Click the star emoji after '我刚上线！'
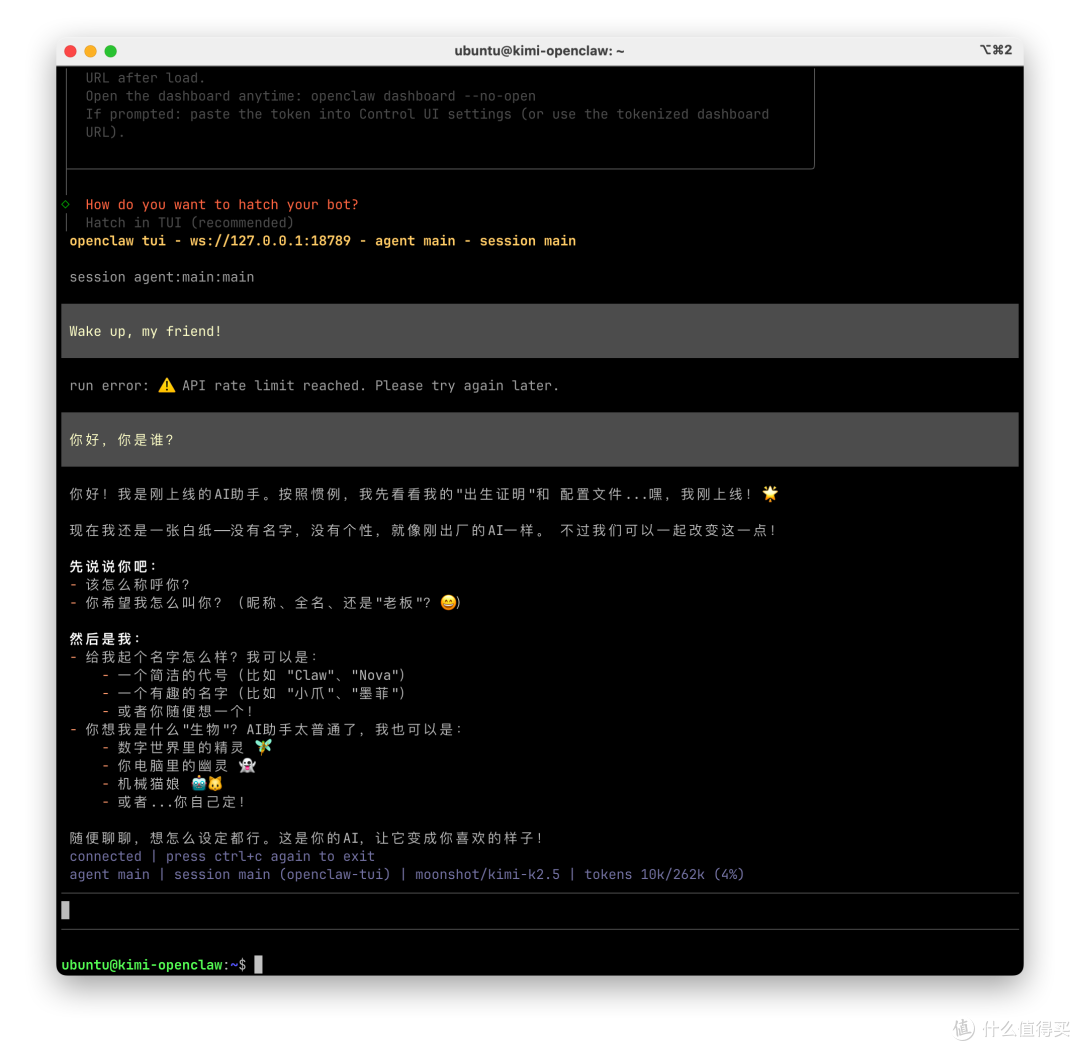Screen dimensions: 1080x1051 tap(769, 493)
